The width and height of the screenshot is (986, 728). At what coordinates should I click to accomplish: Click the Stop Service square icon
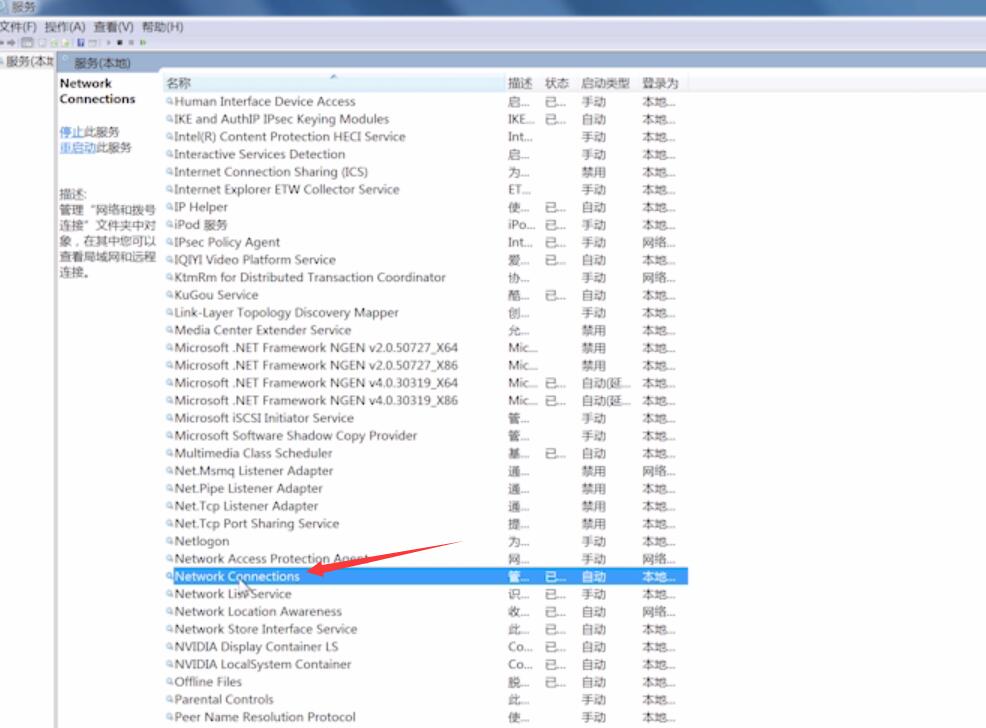pos(119,43)
